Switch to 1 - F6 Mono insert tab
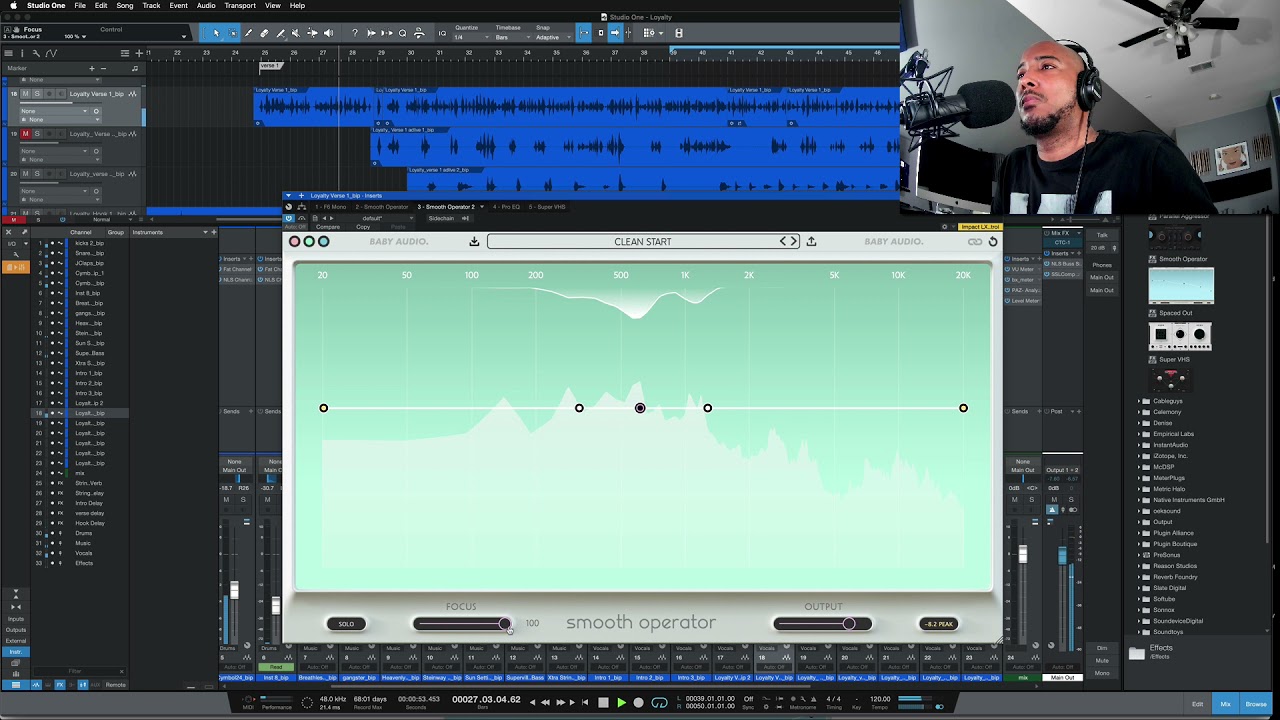Screen dimensions: 1280x720 [x=330, y=207]
